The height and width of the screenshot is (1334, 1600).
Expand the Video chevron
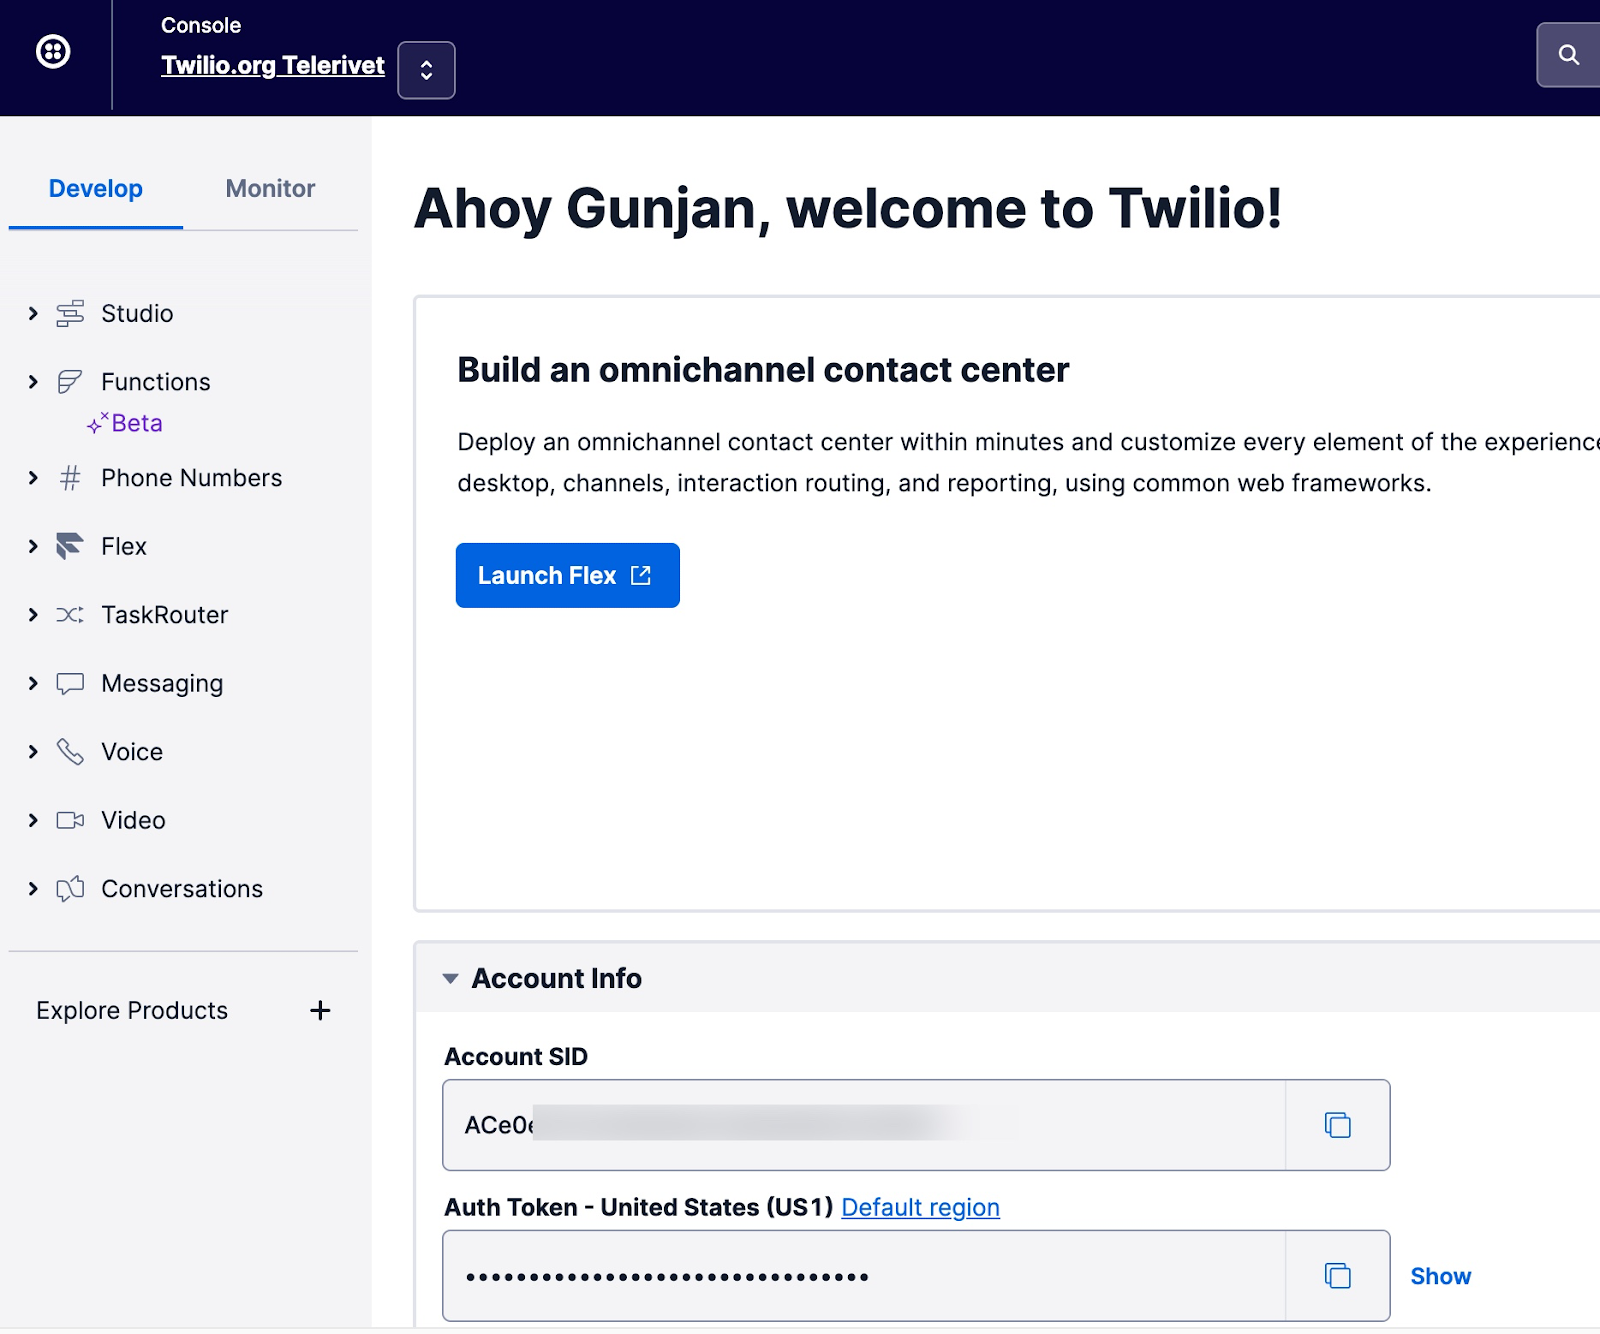(x=33, y=820)
